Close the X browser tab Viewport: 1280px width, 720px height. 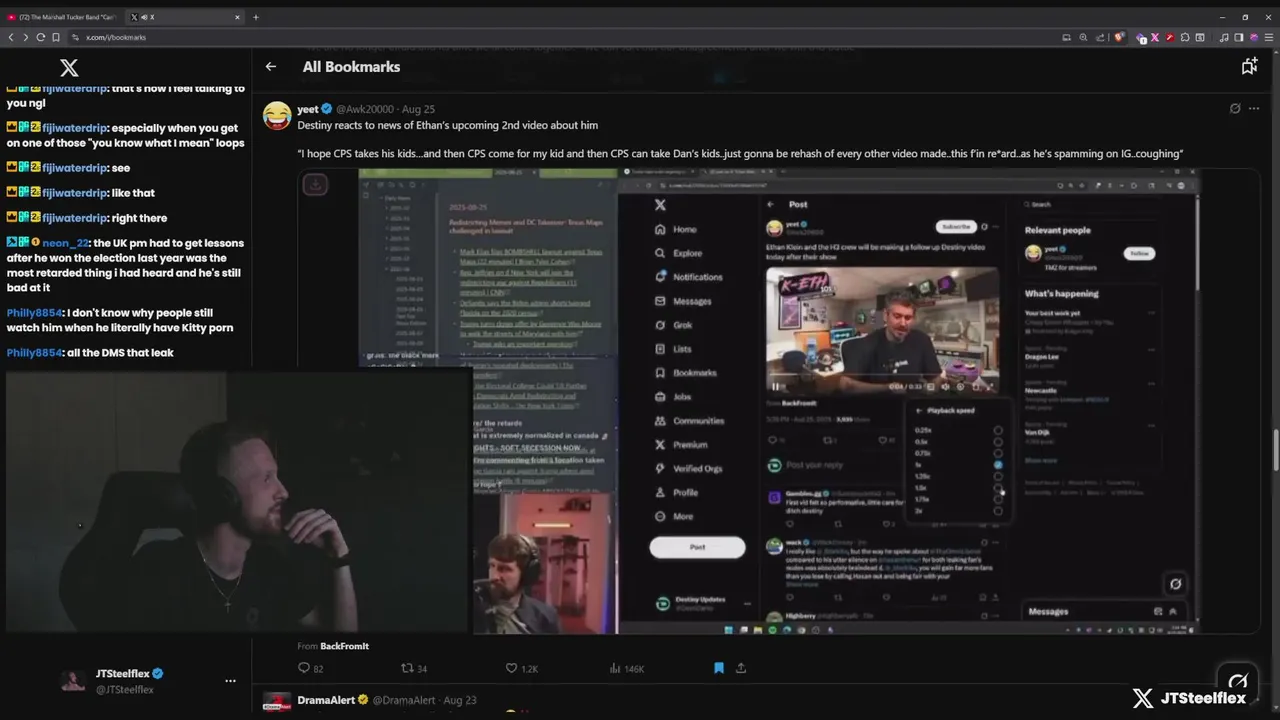coord(238,17)
